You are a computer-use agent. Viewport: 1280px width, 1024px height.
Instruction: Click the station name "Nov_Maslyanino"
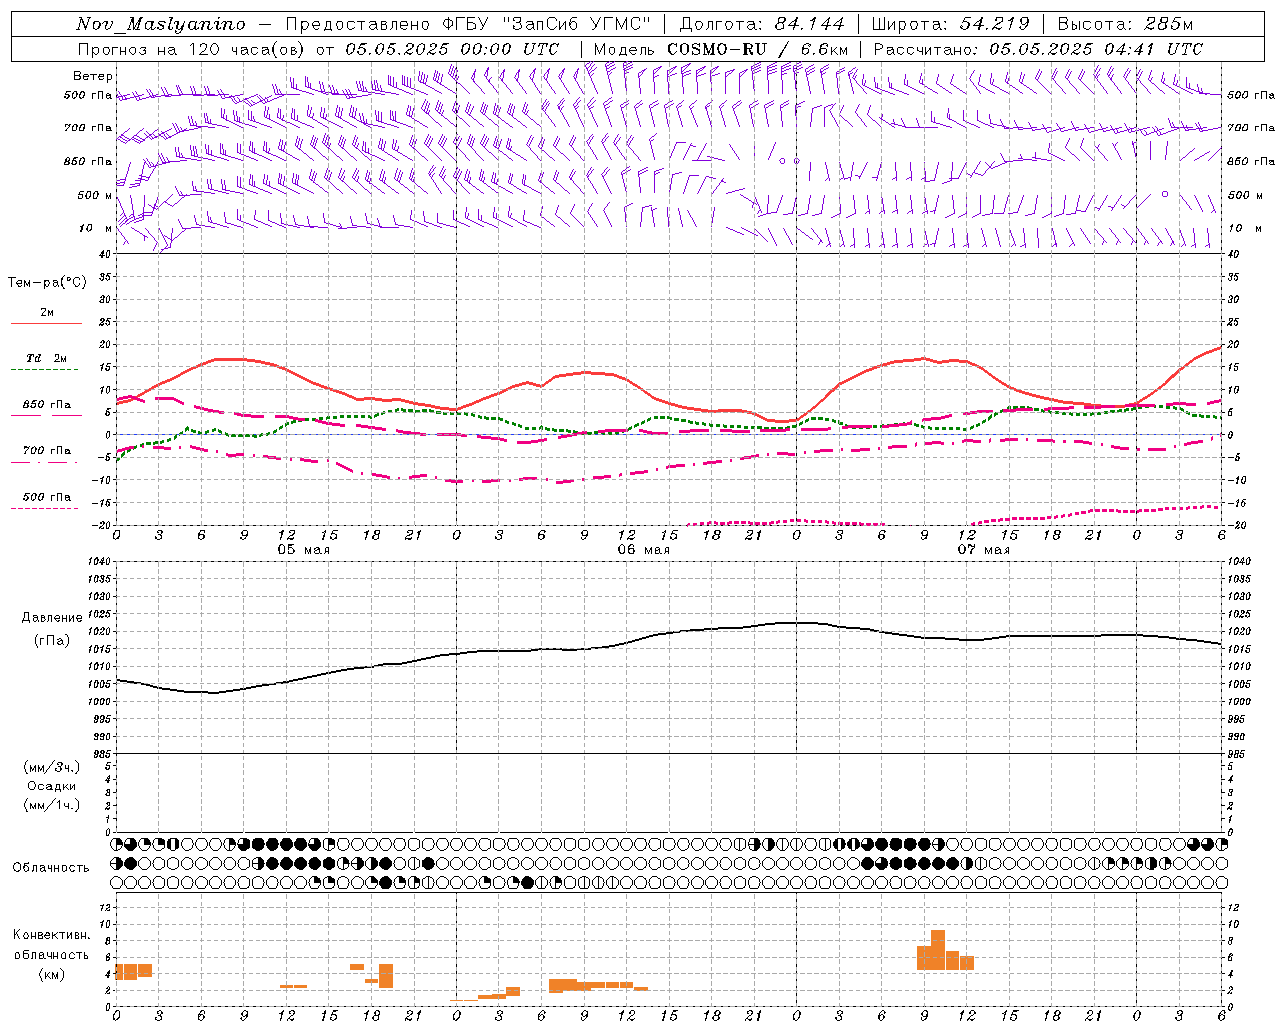click(161, 24)
